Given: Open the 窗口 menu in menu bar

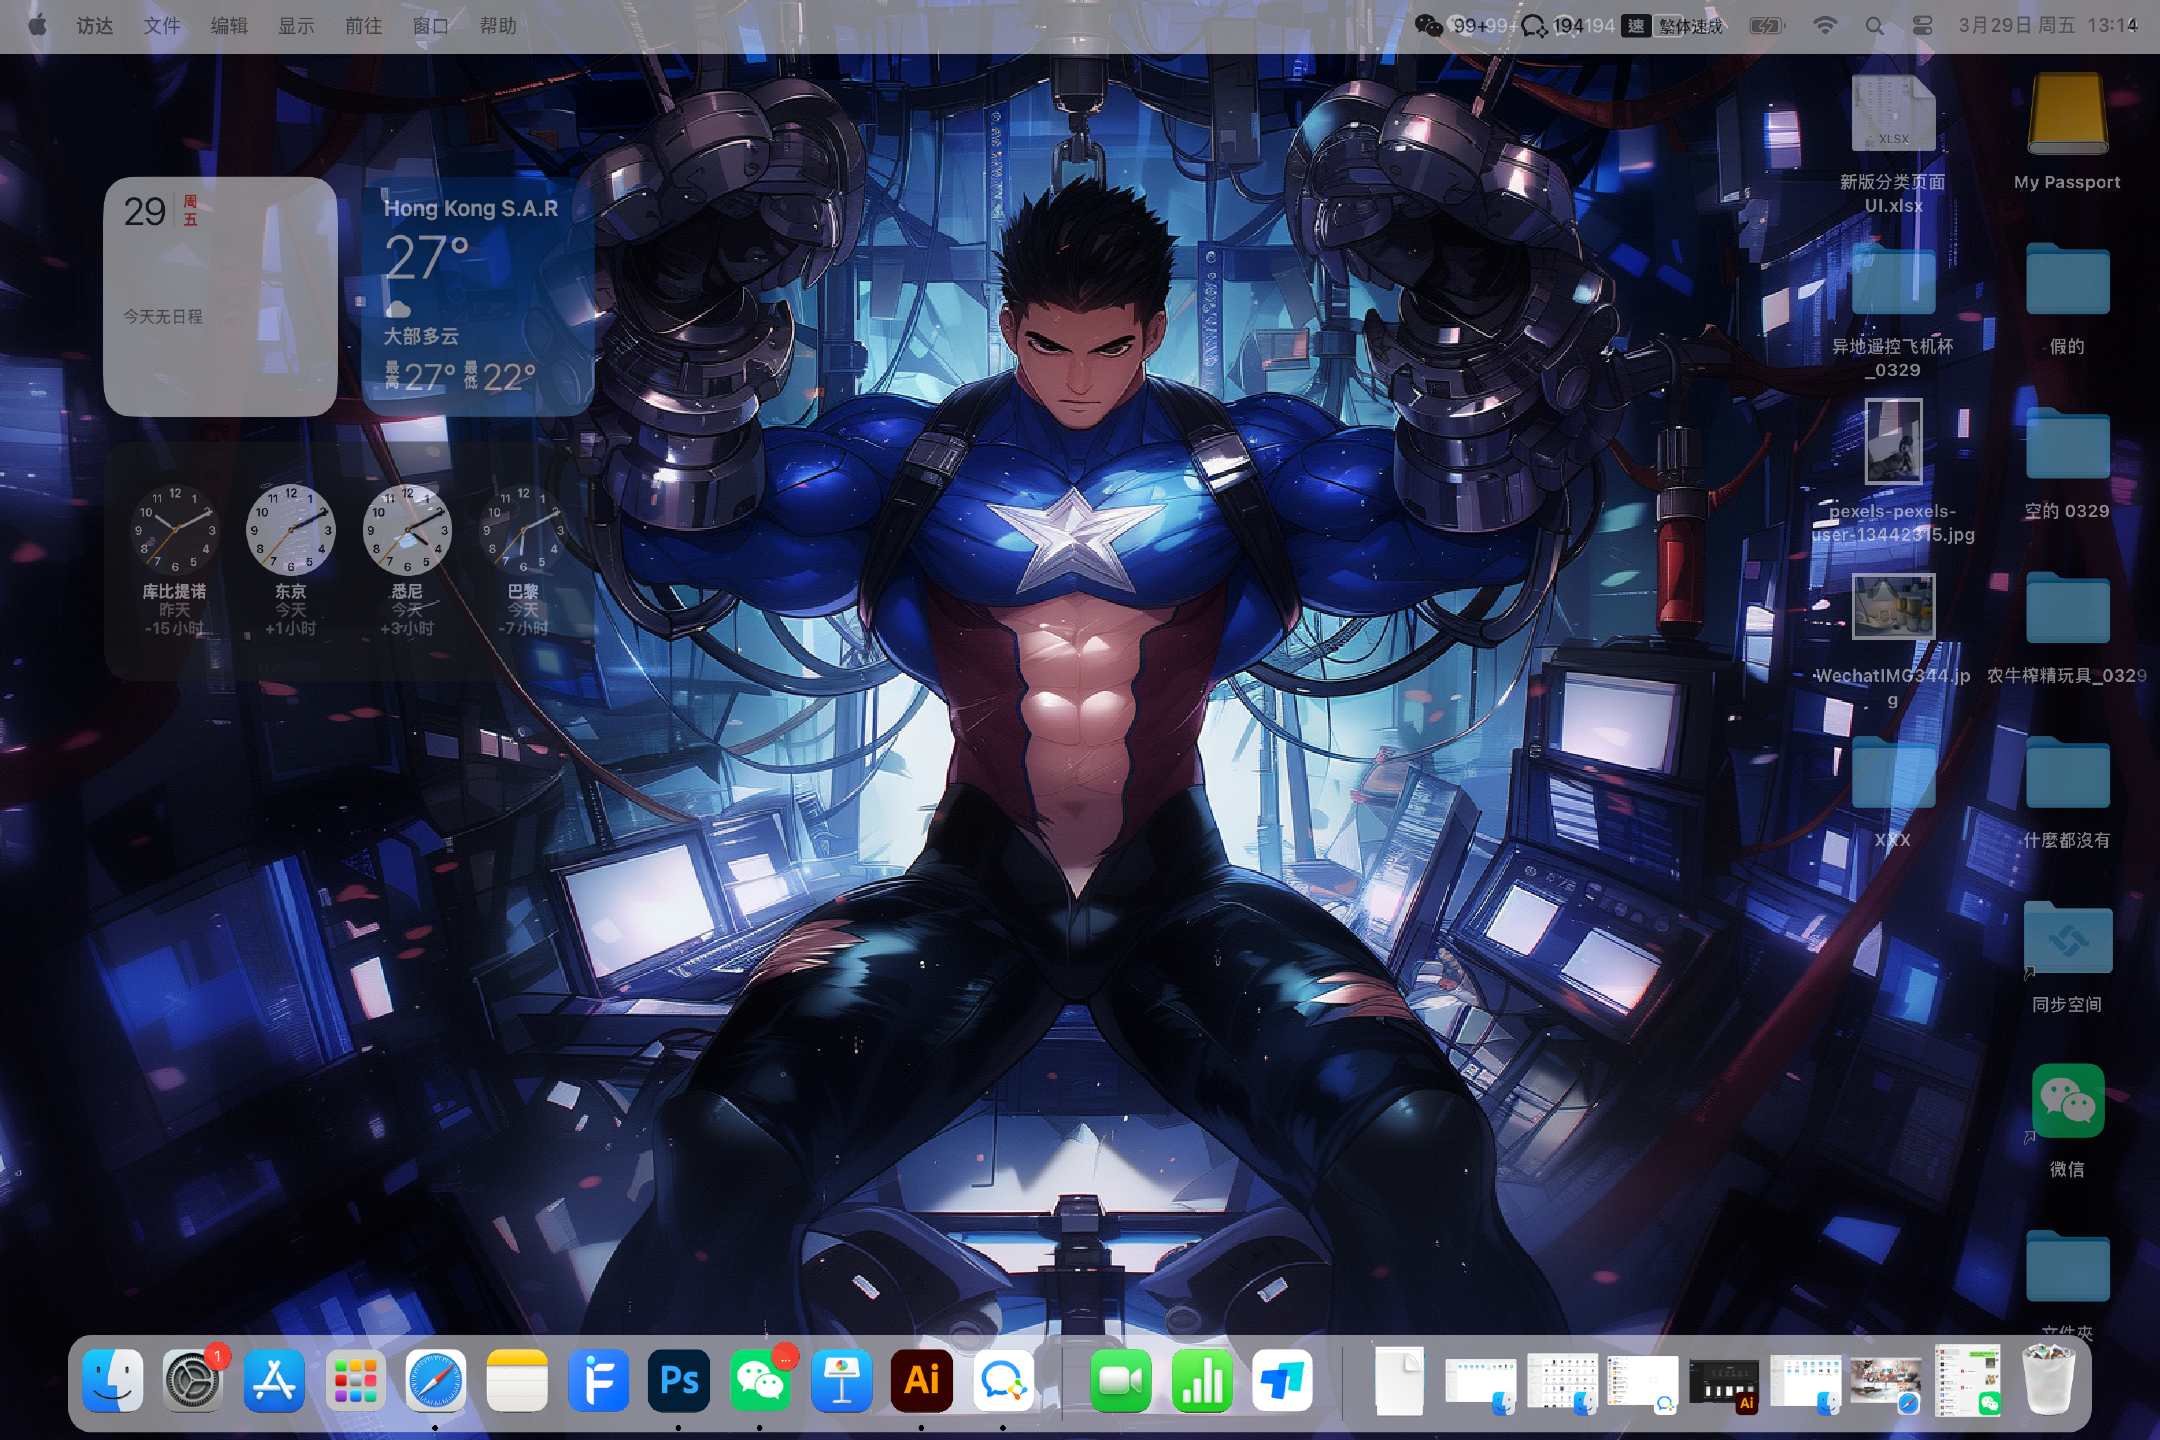Looking at the screenshot, I should point(430,26).
